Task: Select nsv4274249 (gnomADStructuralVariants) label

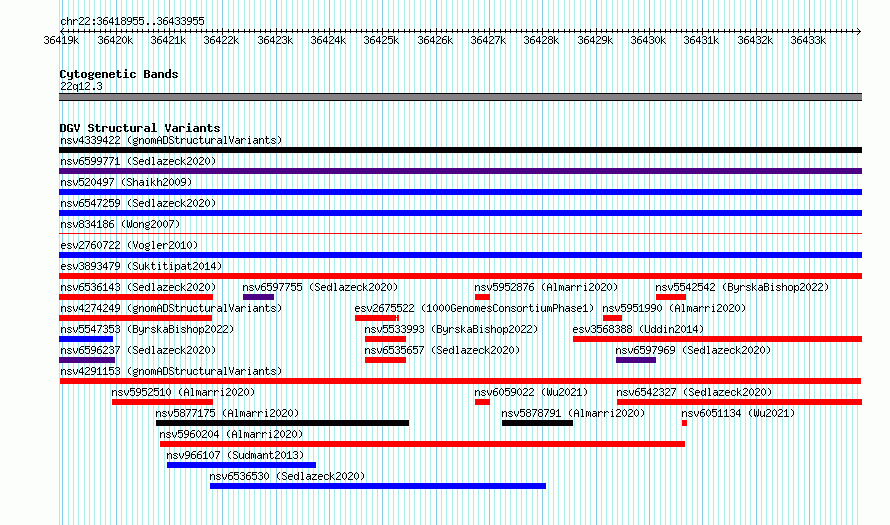Action: click(171, 308)
